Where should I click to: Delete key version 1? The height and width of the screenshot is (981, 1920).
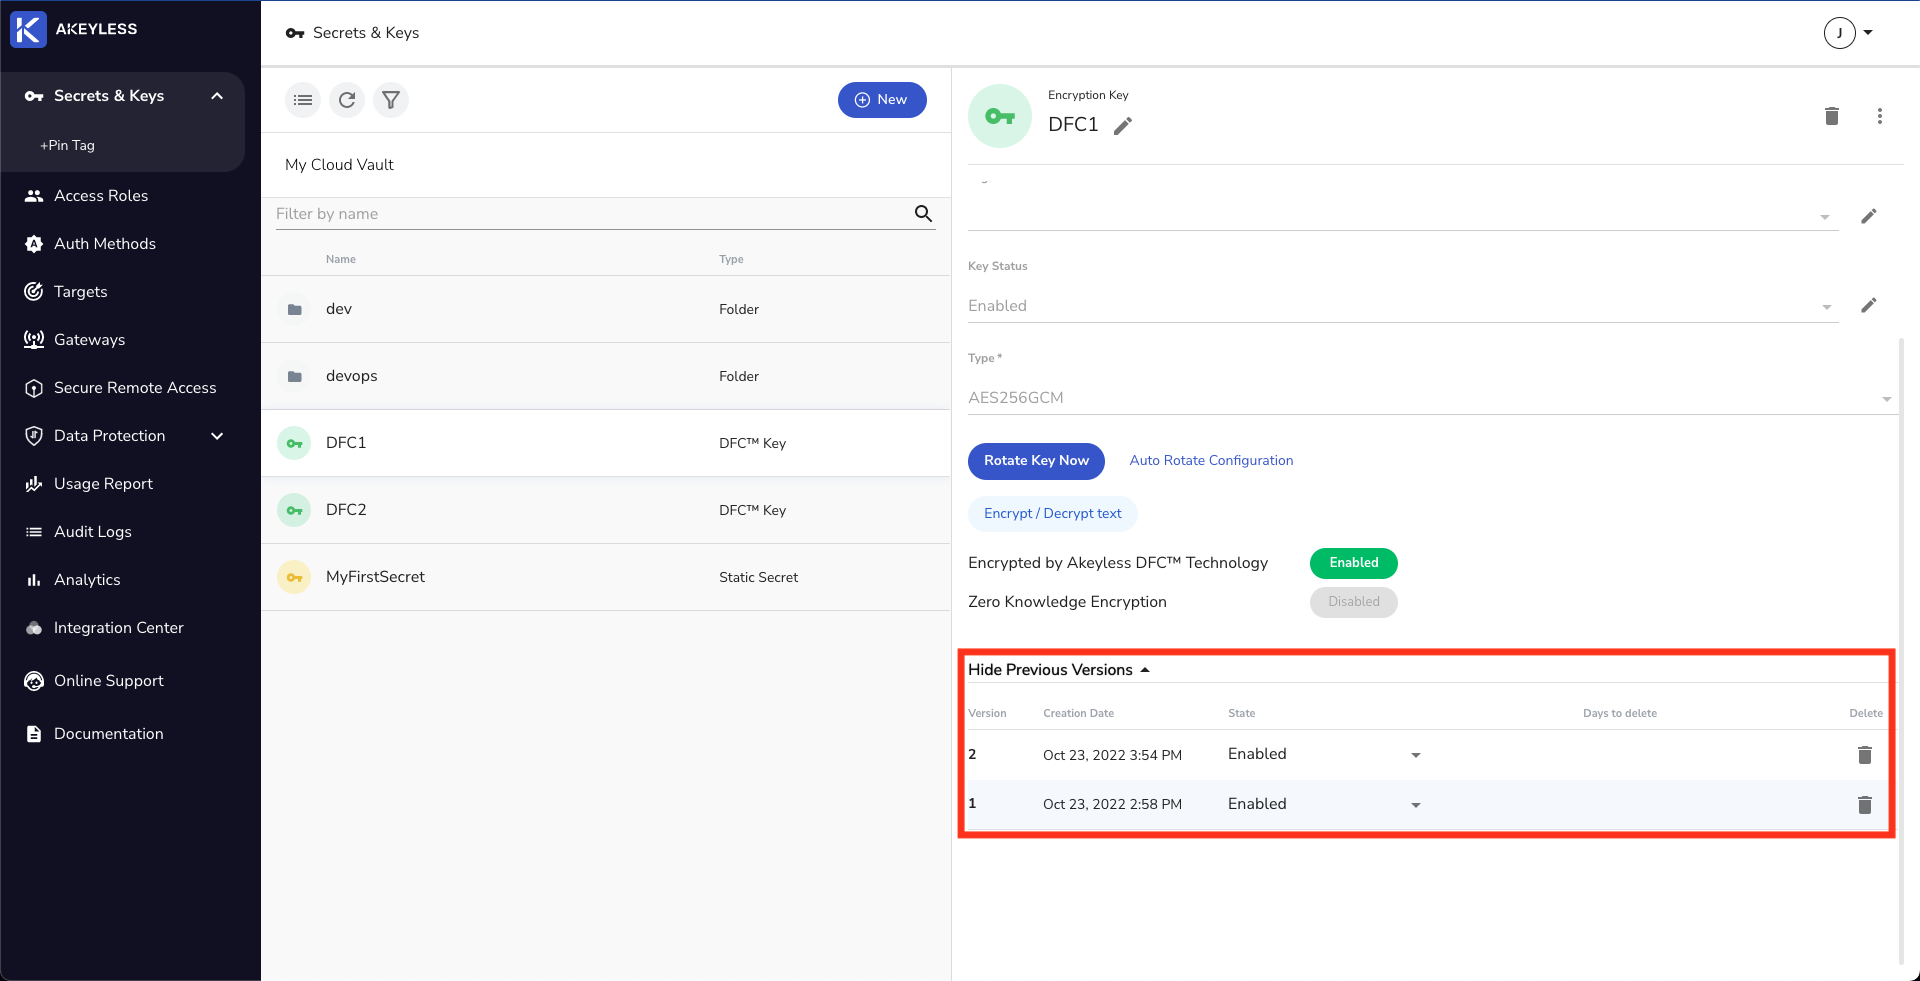click(1864, 805)
